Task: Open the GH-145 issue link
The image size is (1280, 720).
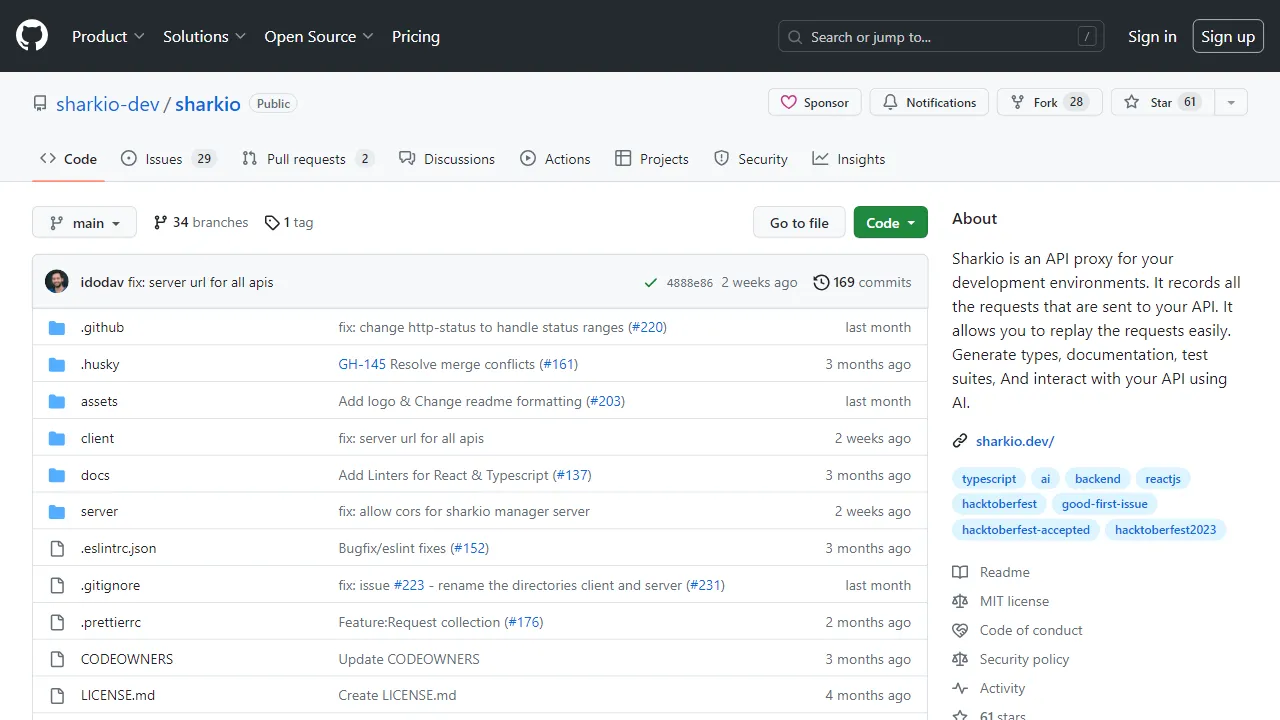Action: tap(362, 364)
